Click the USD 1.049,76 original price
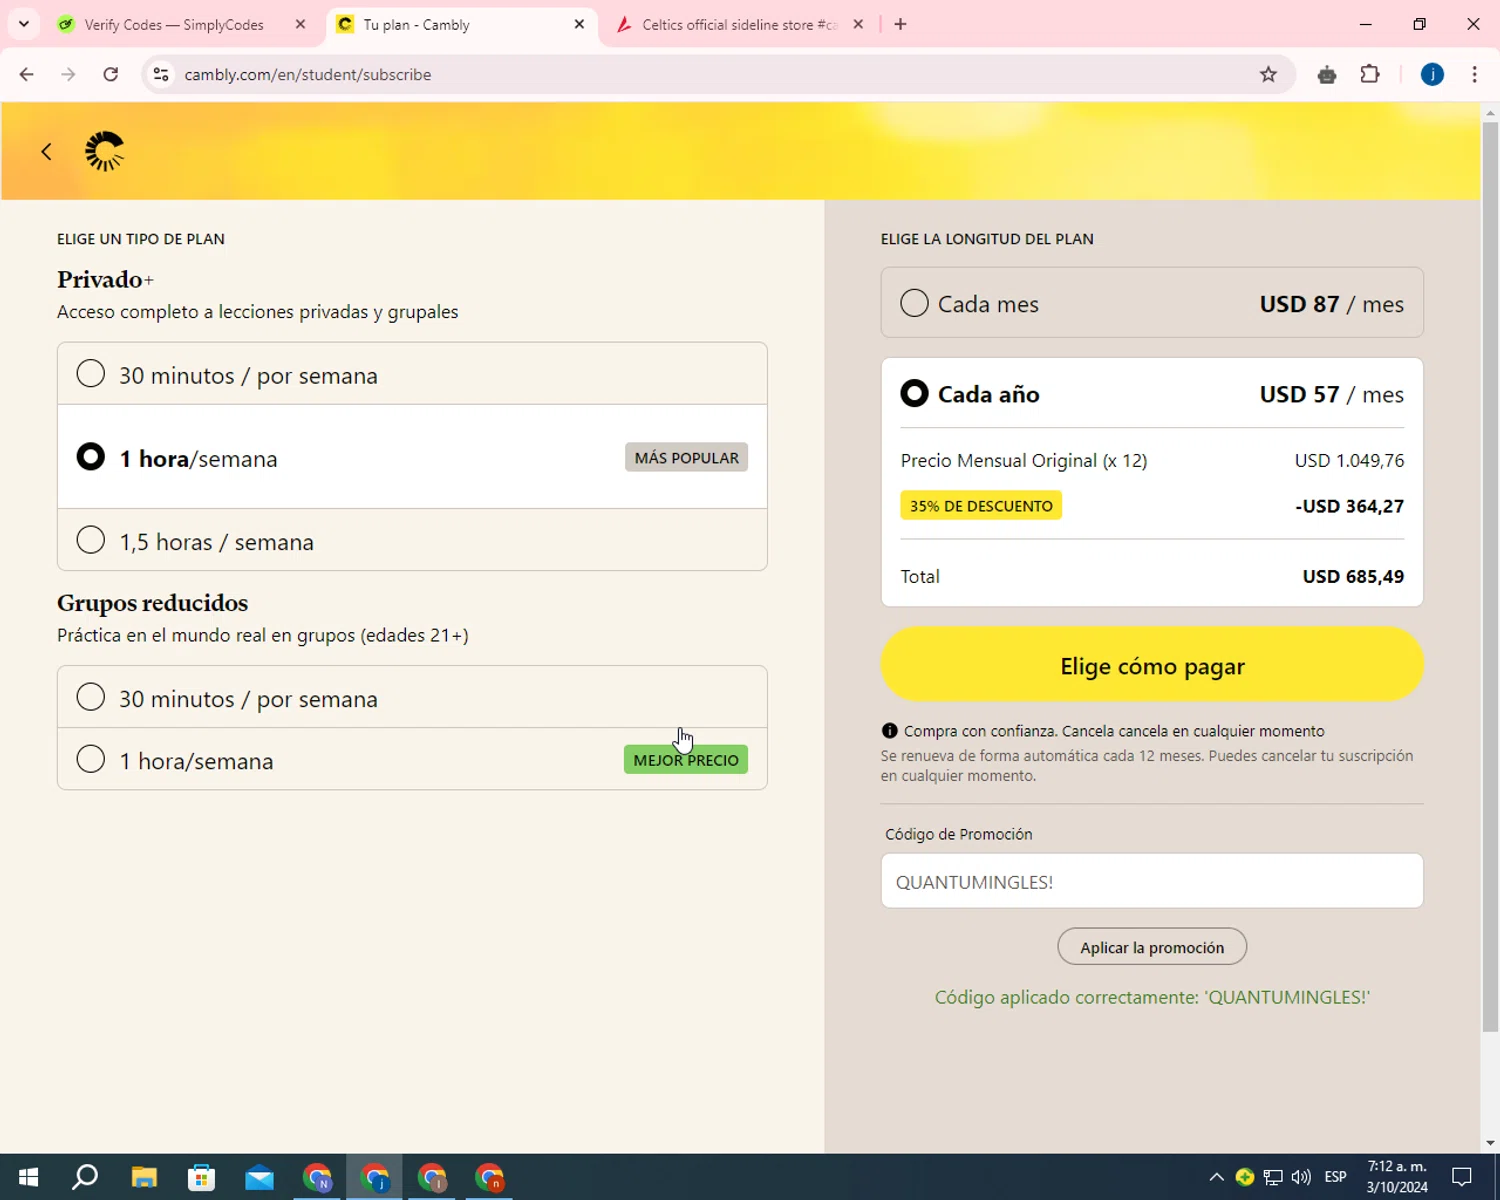The image size is (1500, 1200). (x=1350, y=460)
